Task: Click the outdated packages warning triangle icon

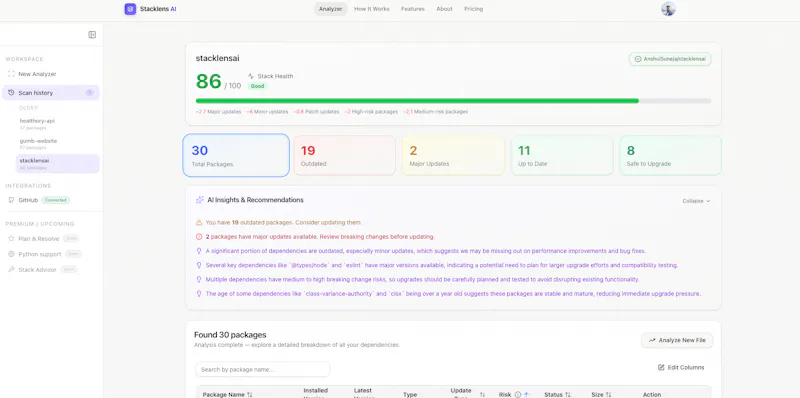Action: point(199,222)
